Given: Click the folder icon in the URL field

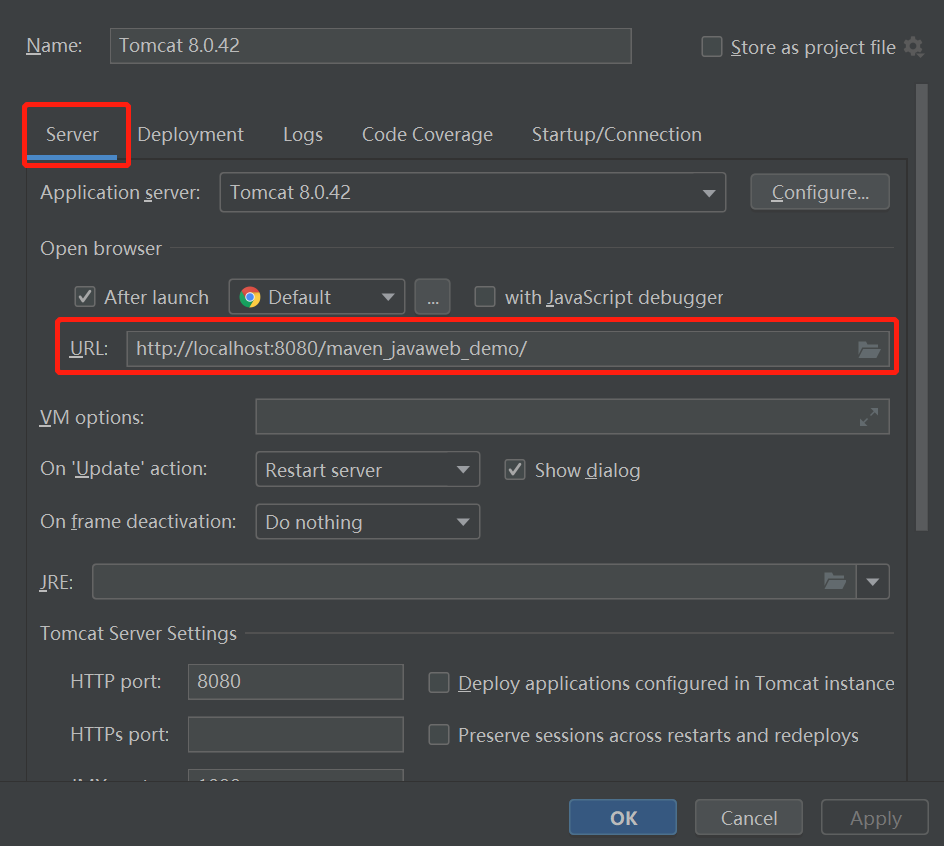Looking at the screenshot, I should [869, 349].
